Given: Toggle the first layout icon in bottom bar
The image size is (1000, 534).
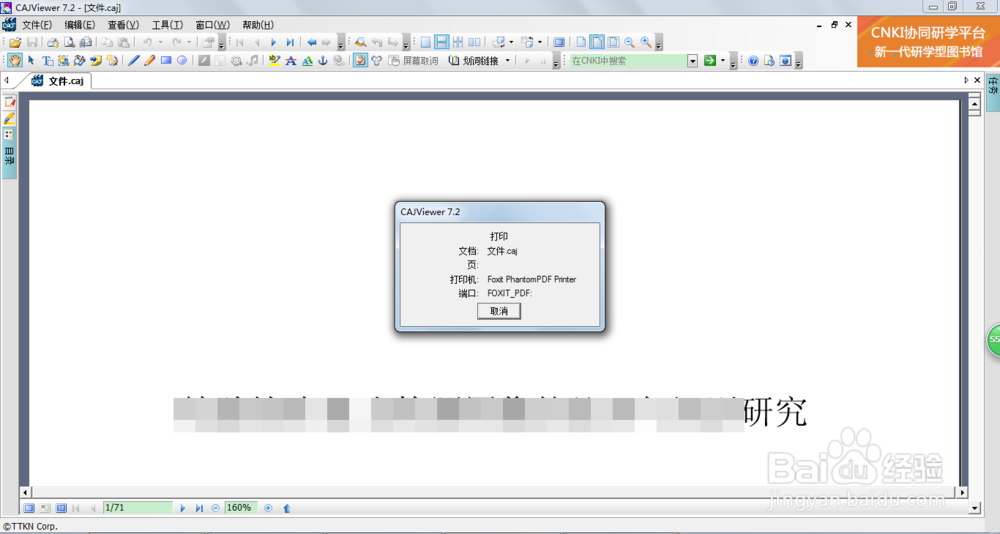Looking at the screenshot, I should [x=29, y=508].
